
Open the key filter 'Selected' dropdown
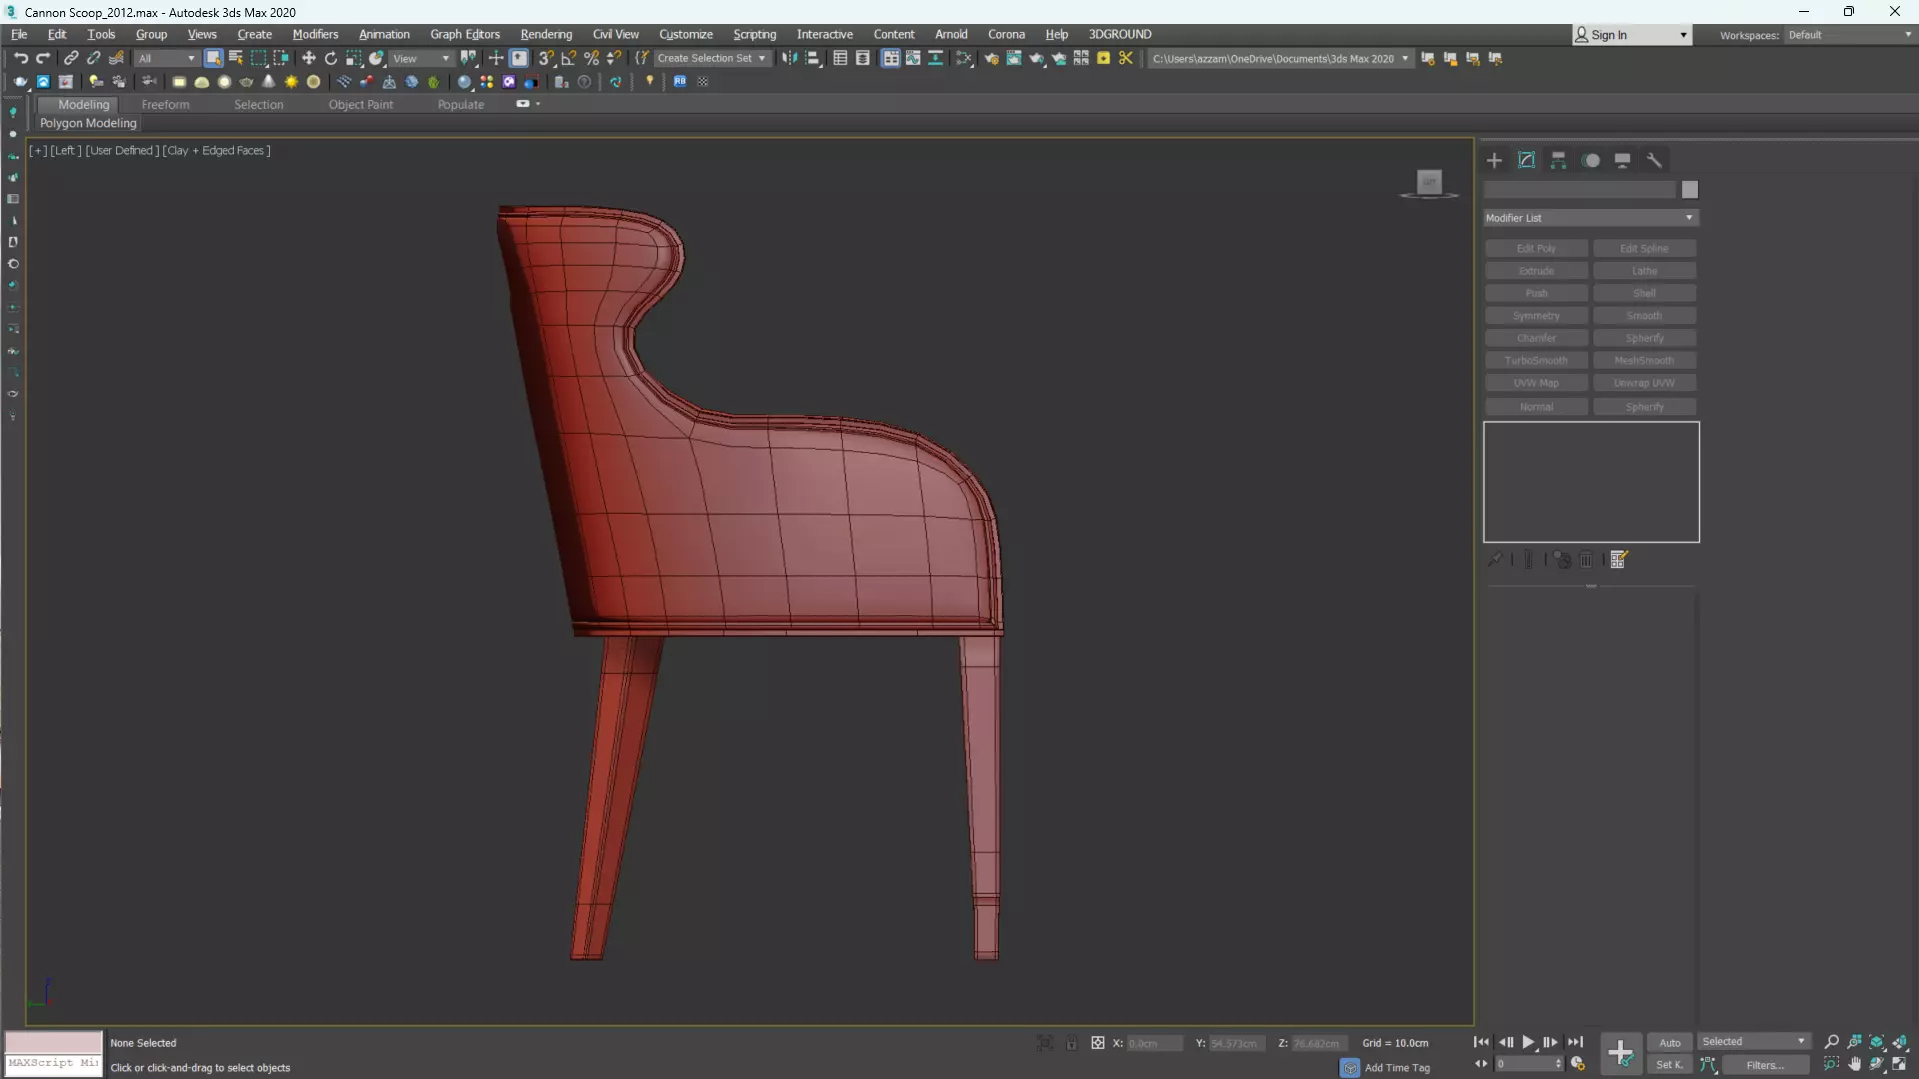(1754, 1042)
